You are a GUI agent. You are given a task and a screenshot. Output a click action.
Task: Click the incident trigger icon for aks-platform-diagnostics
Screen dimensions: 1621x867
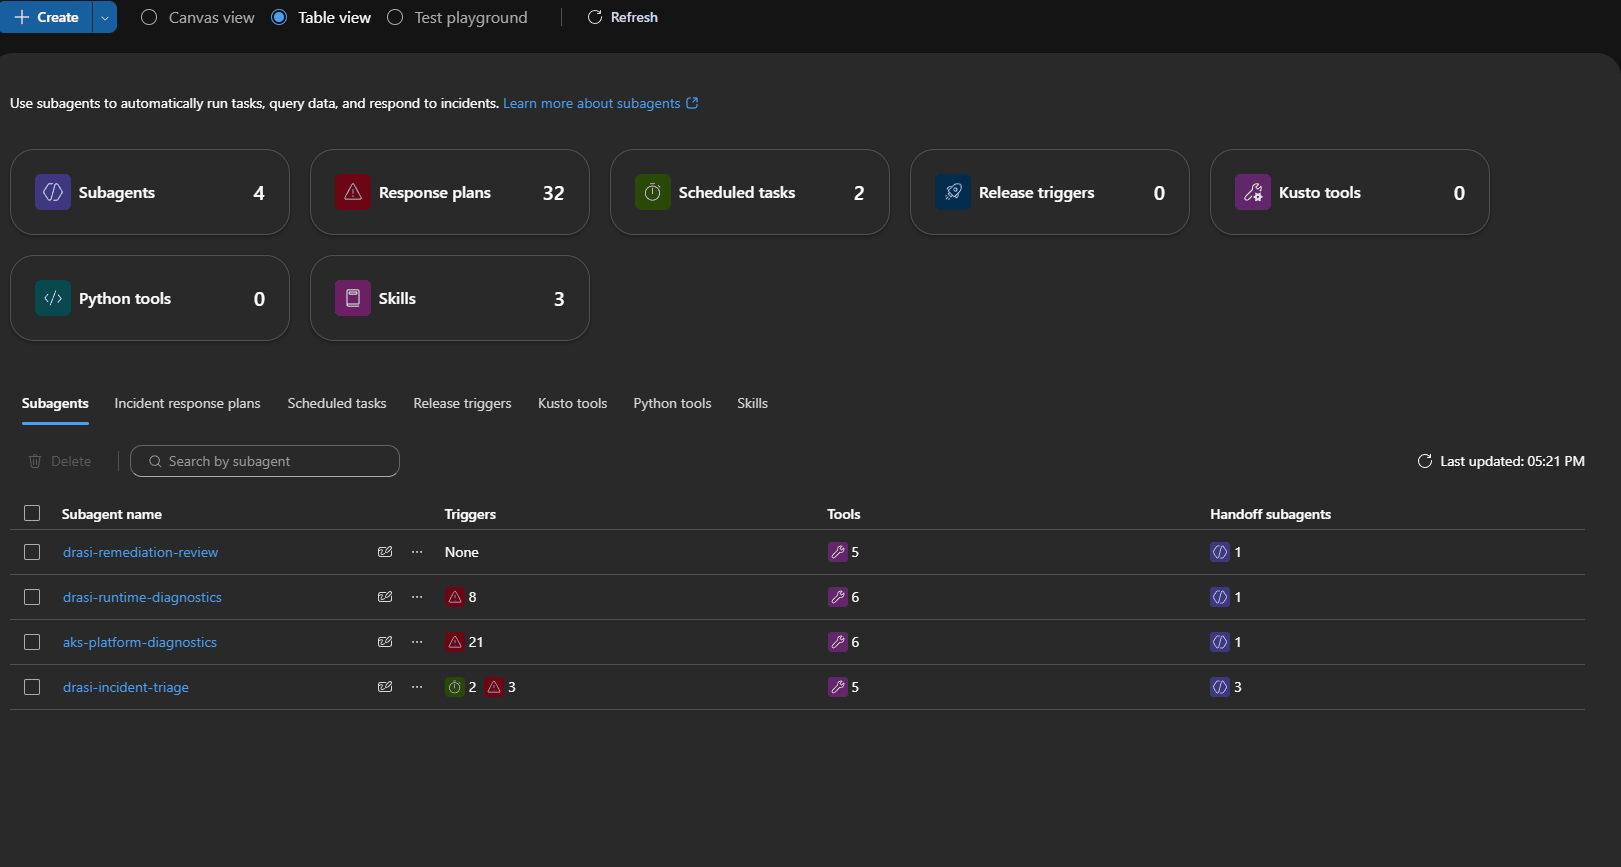tap(455, 642)
